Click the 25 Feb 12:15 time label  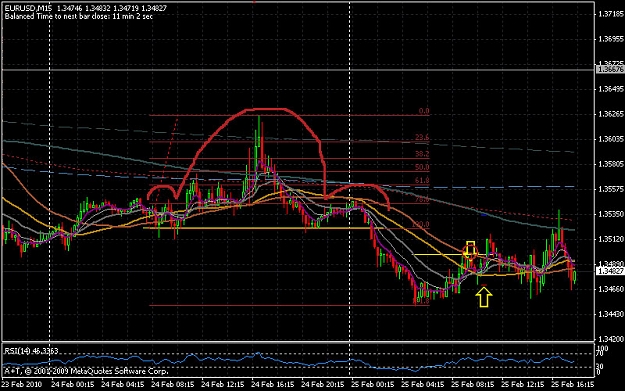(523, 384)
